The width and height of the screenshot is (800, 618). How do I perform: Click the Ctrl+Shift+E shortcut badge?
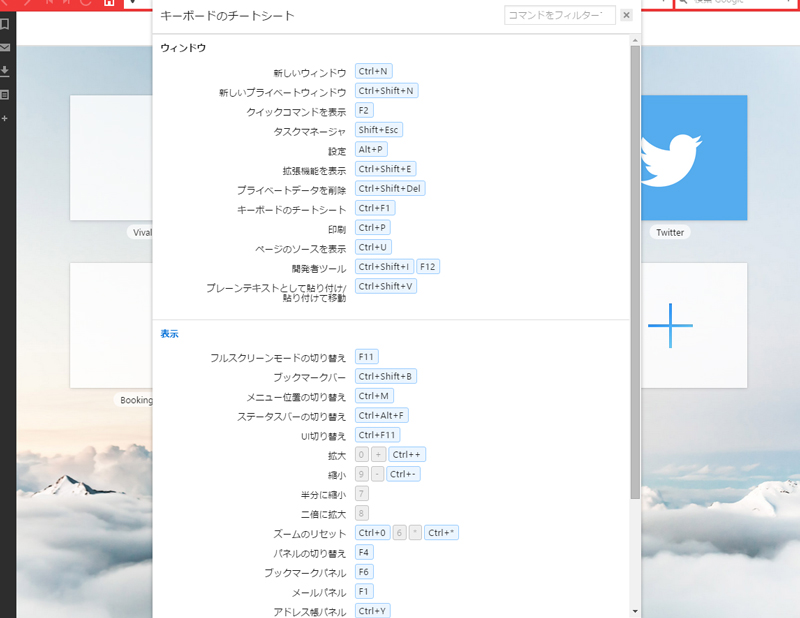385,169
